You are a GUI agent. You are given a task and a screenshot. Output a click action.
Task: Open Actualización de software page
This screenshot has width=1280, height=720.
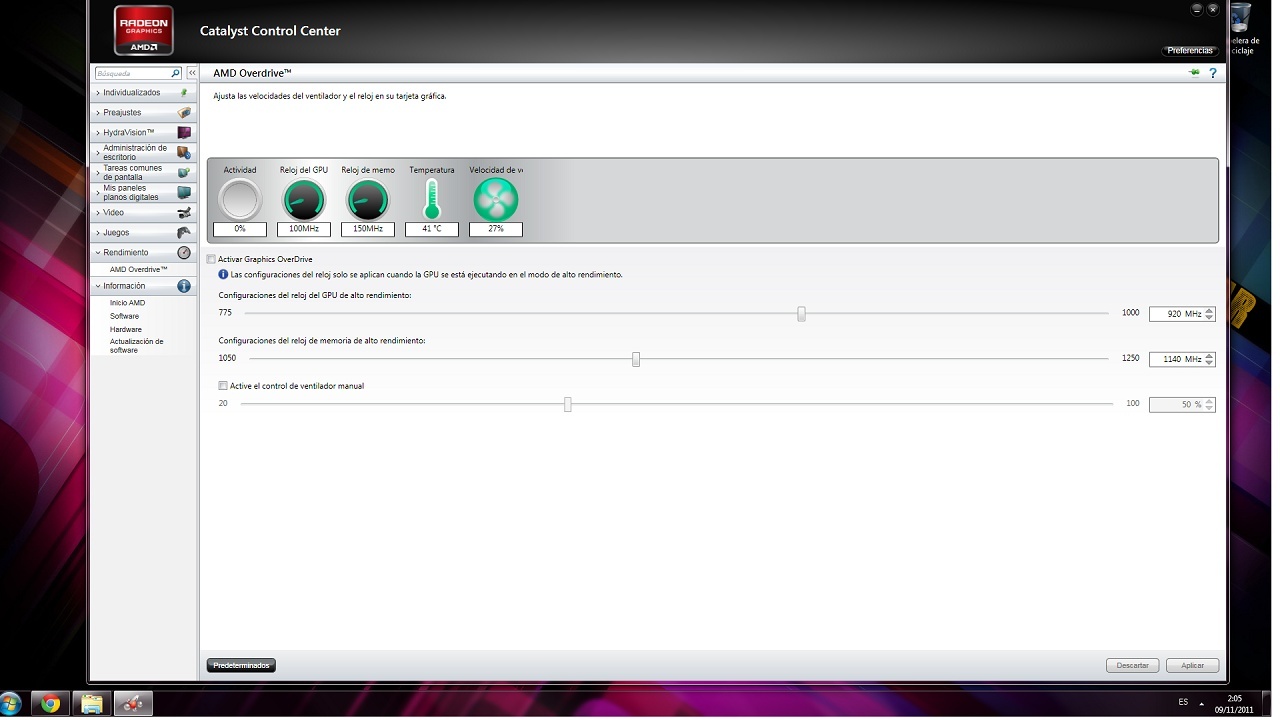(137, 346)
